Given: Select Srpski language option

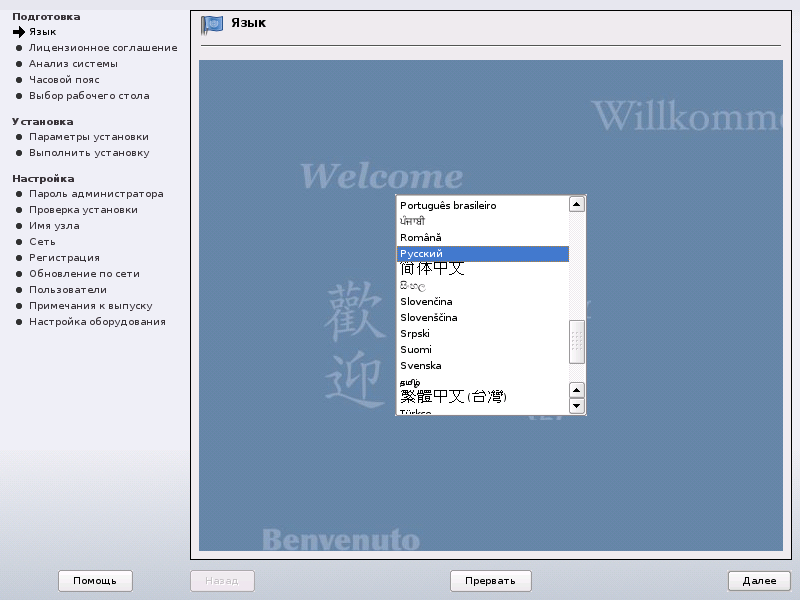Looking at the screenshot, I should [416, 333].
